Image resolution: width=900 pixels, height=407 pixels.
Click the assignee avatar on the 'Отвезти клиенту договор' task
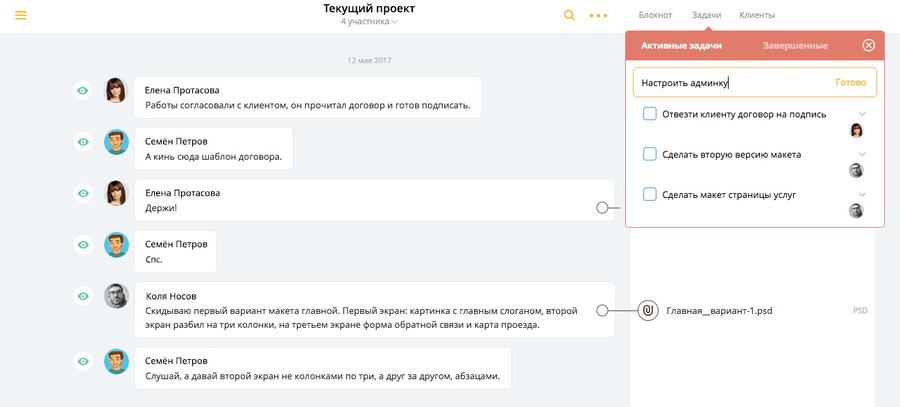(x=856, y=130)
